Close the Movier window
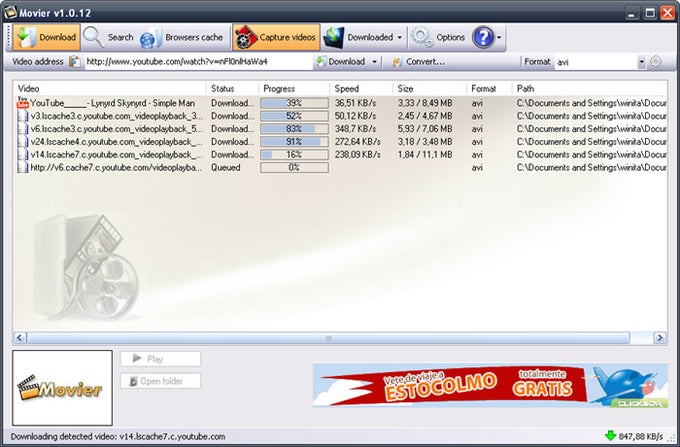Viewport: 680px width, 447px height. (667, 13)
